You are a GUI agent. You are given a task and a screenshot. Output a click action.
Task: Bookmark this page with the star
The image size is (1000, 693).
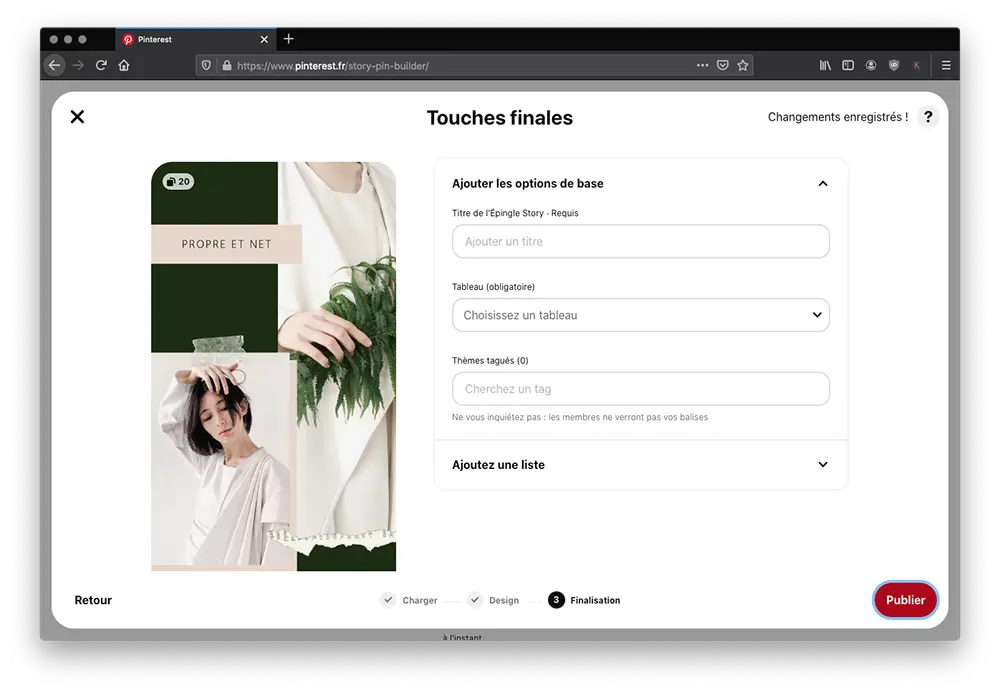743,65
